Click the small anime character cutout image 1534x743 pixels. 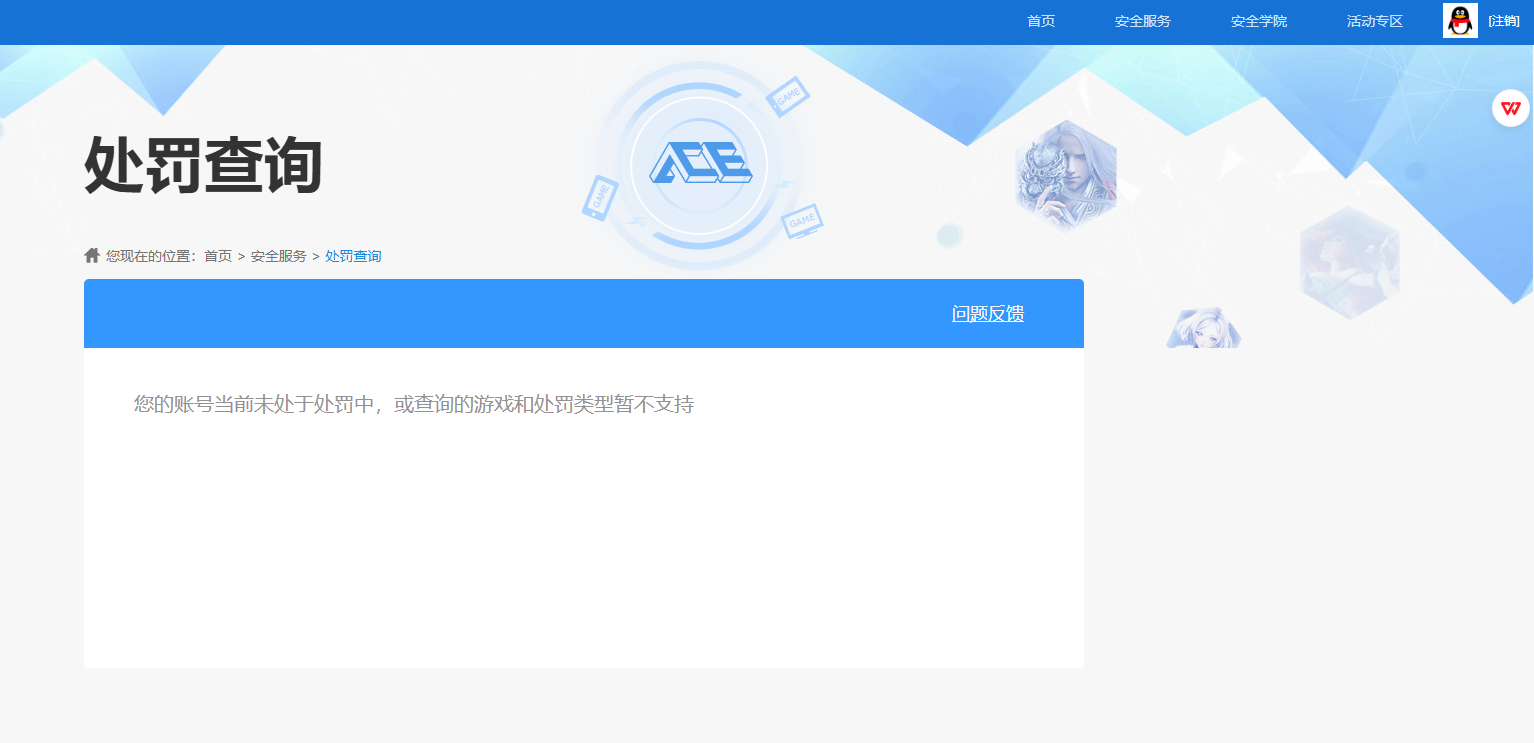click(x=1203, y=330)
